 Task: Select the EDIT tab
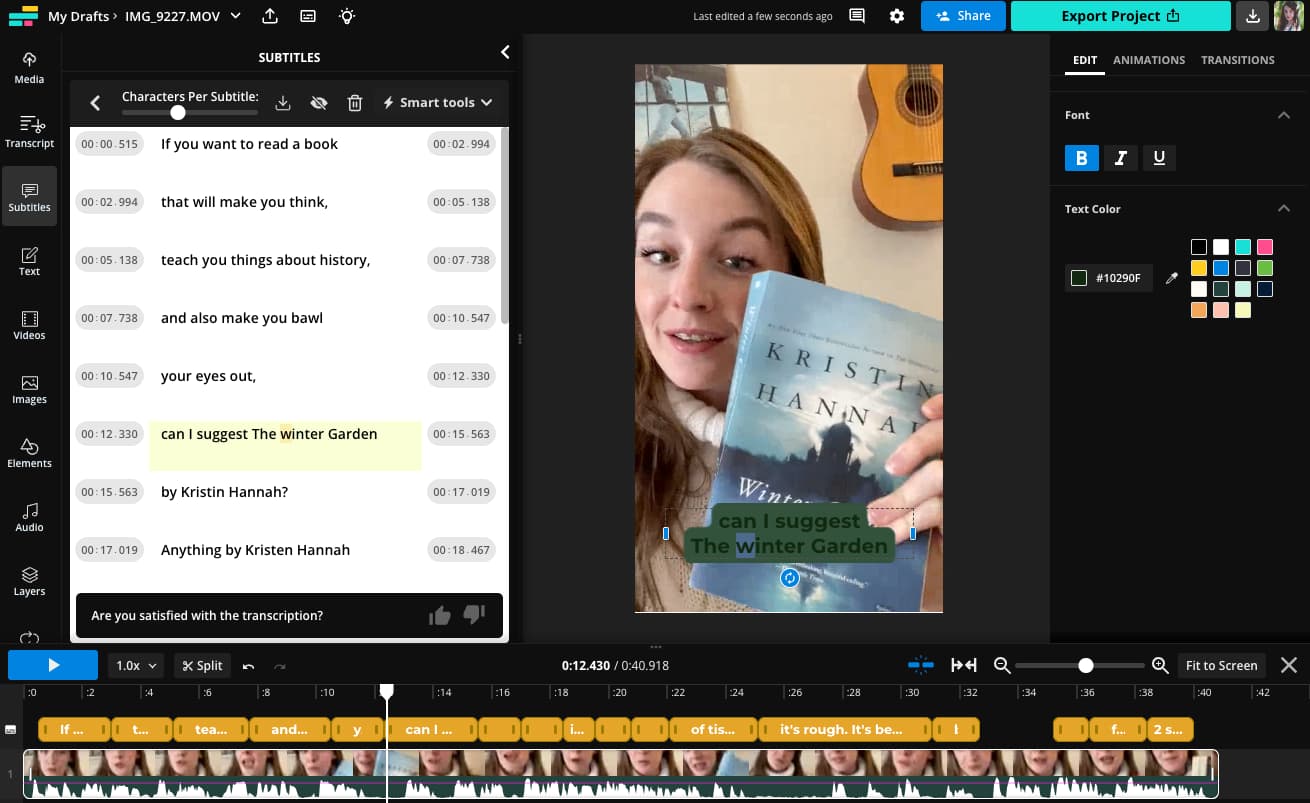click(1085, 60)
